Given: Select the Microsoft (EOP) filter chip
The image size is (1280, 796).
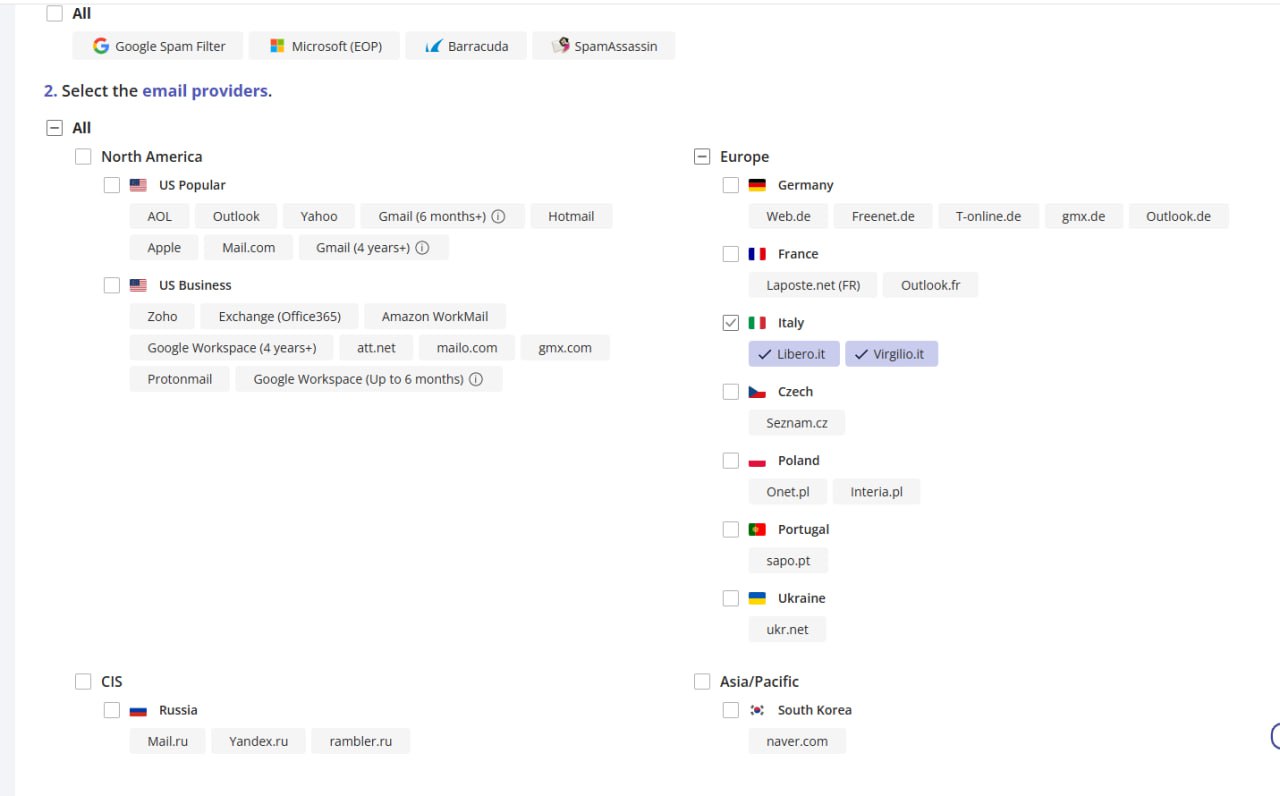Looking at the screenshot, I should pyautogui.click(x=324, y=46).
